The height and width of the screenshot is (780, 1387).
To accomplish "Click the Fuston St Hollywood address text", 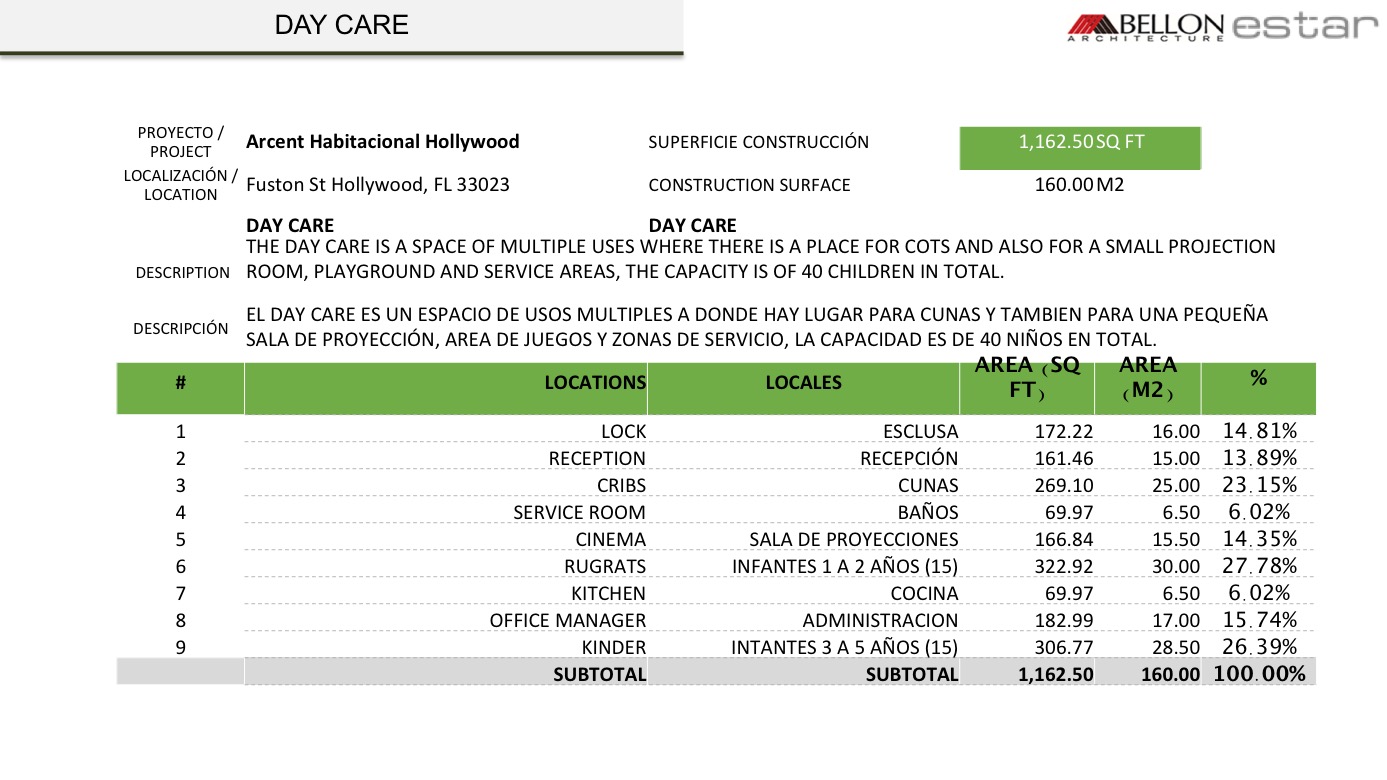I will tap(377, 185).
